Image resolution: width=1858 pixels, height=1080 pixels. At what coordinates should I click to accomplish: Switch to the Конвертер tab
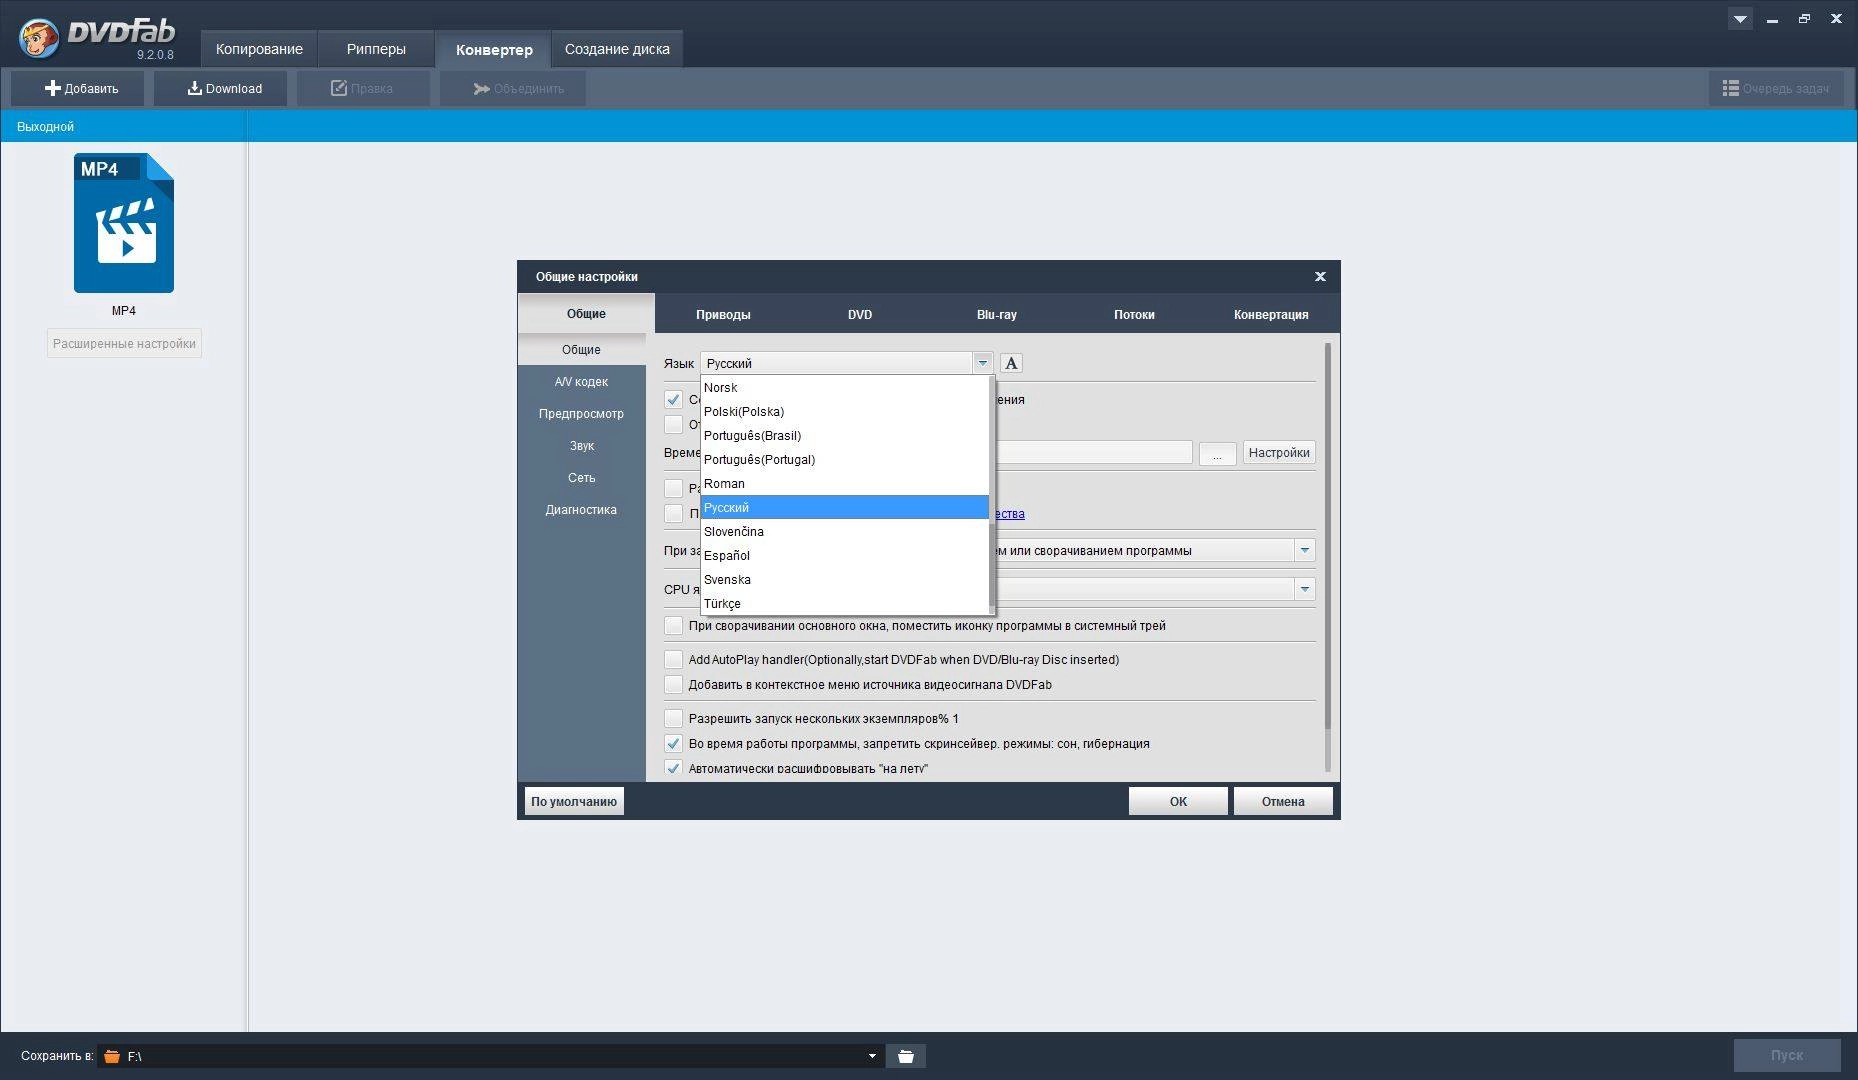pyautogui.click(x=494, y=49)
